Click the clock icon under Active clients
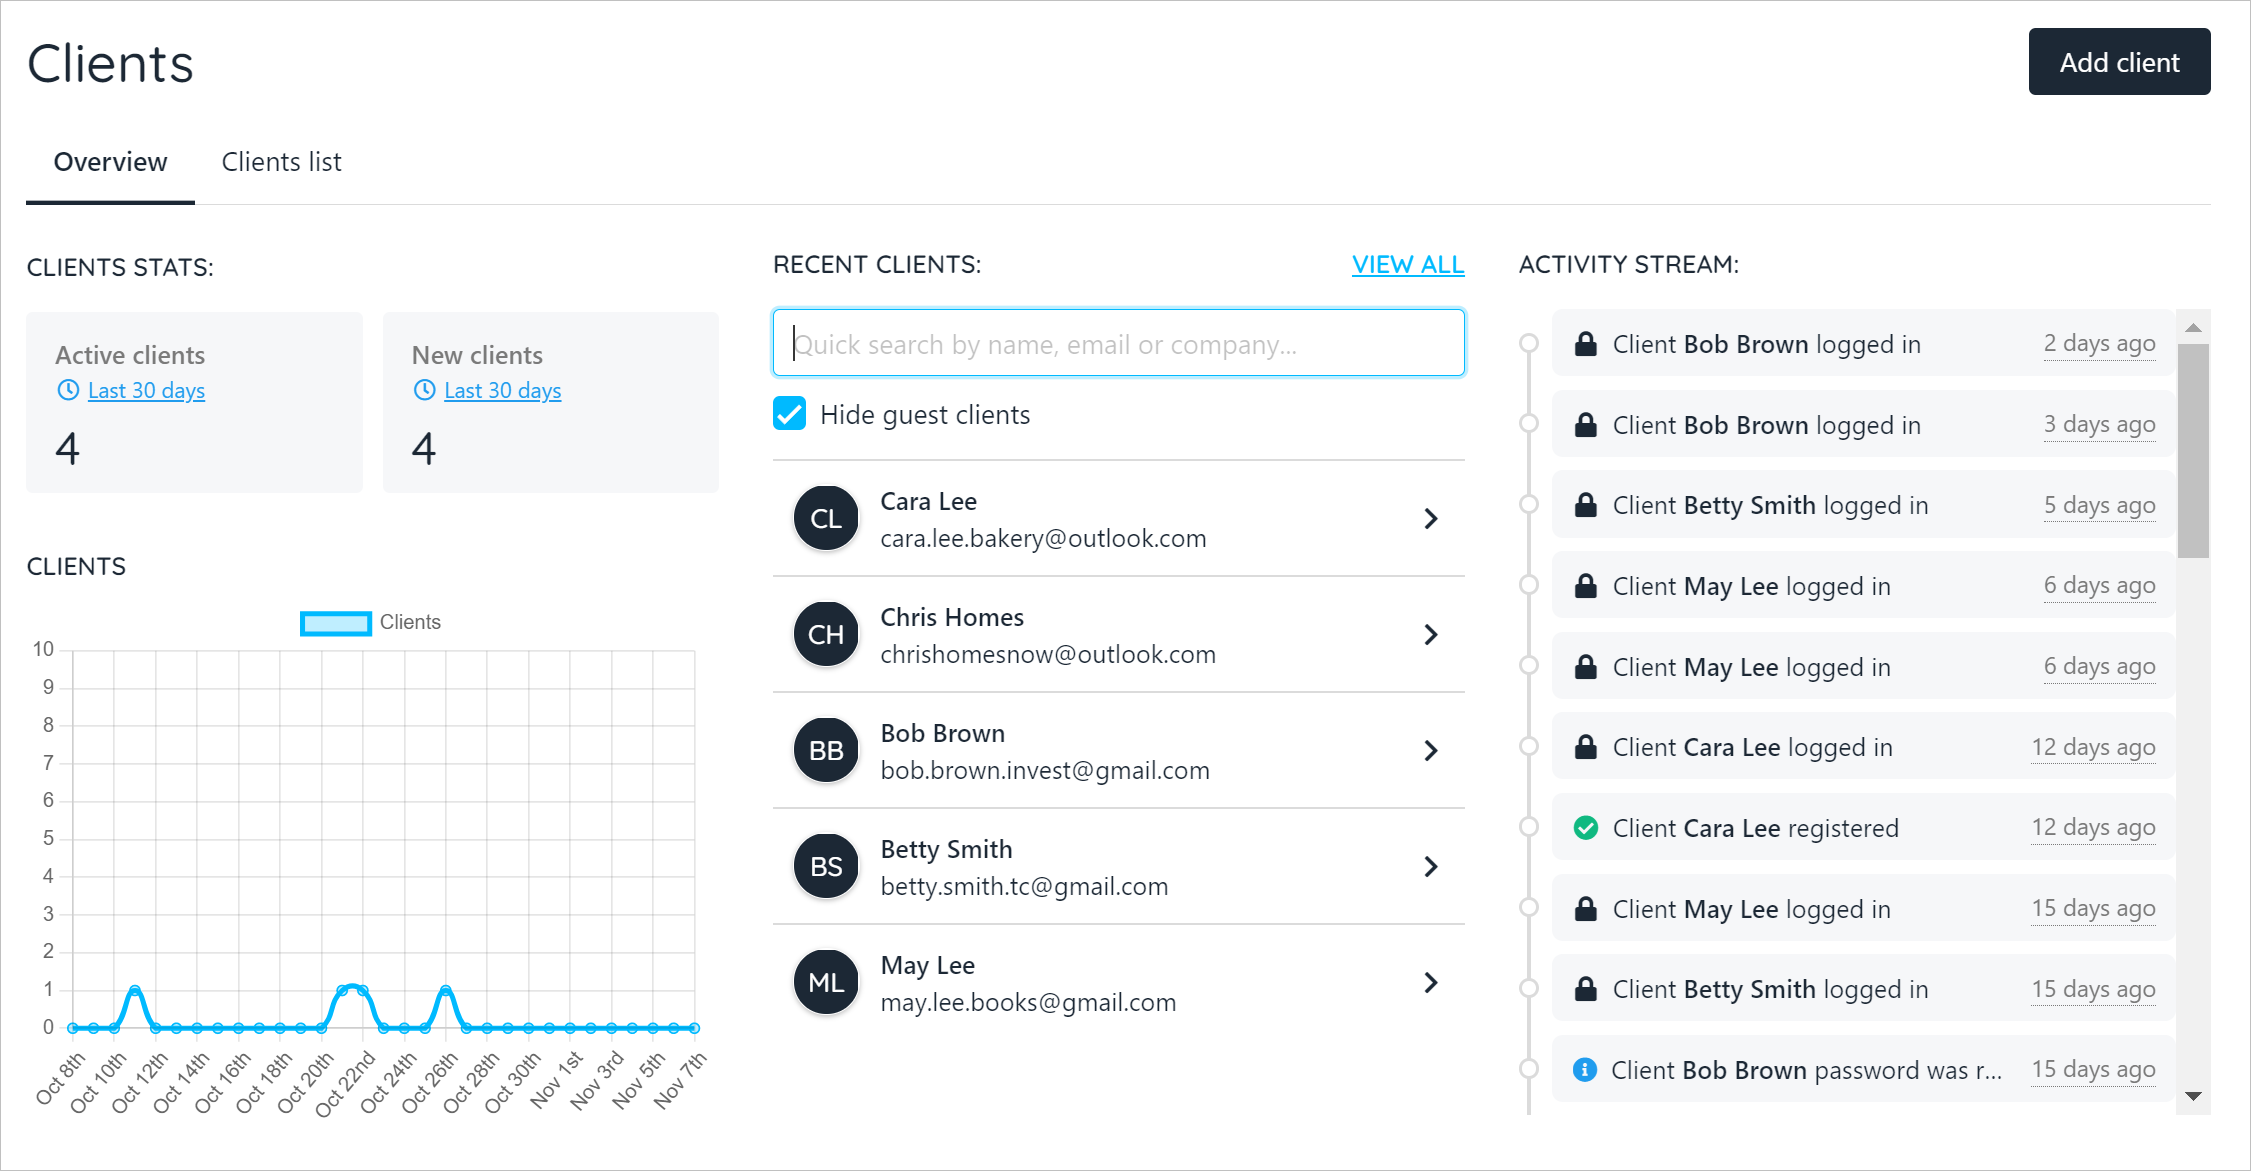 [x=68, y=390]
